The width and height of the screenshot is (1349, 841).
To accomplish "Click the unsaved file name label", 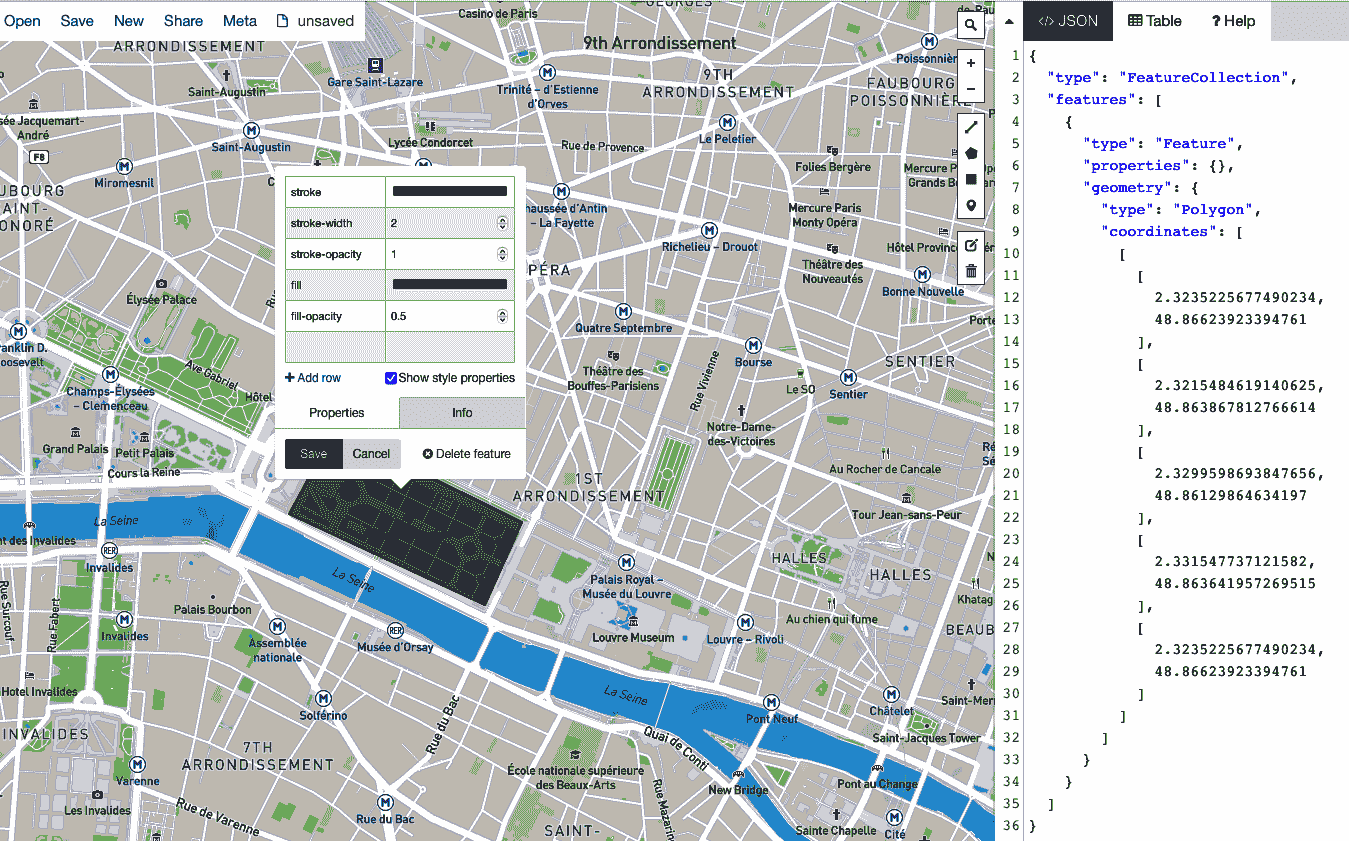I will [x=326, y=21].
